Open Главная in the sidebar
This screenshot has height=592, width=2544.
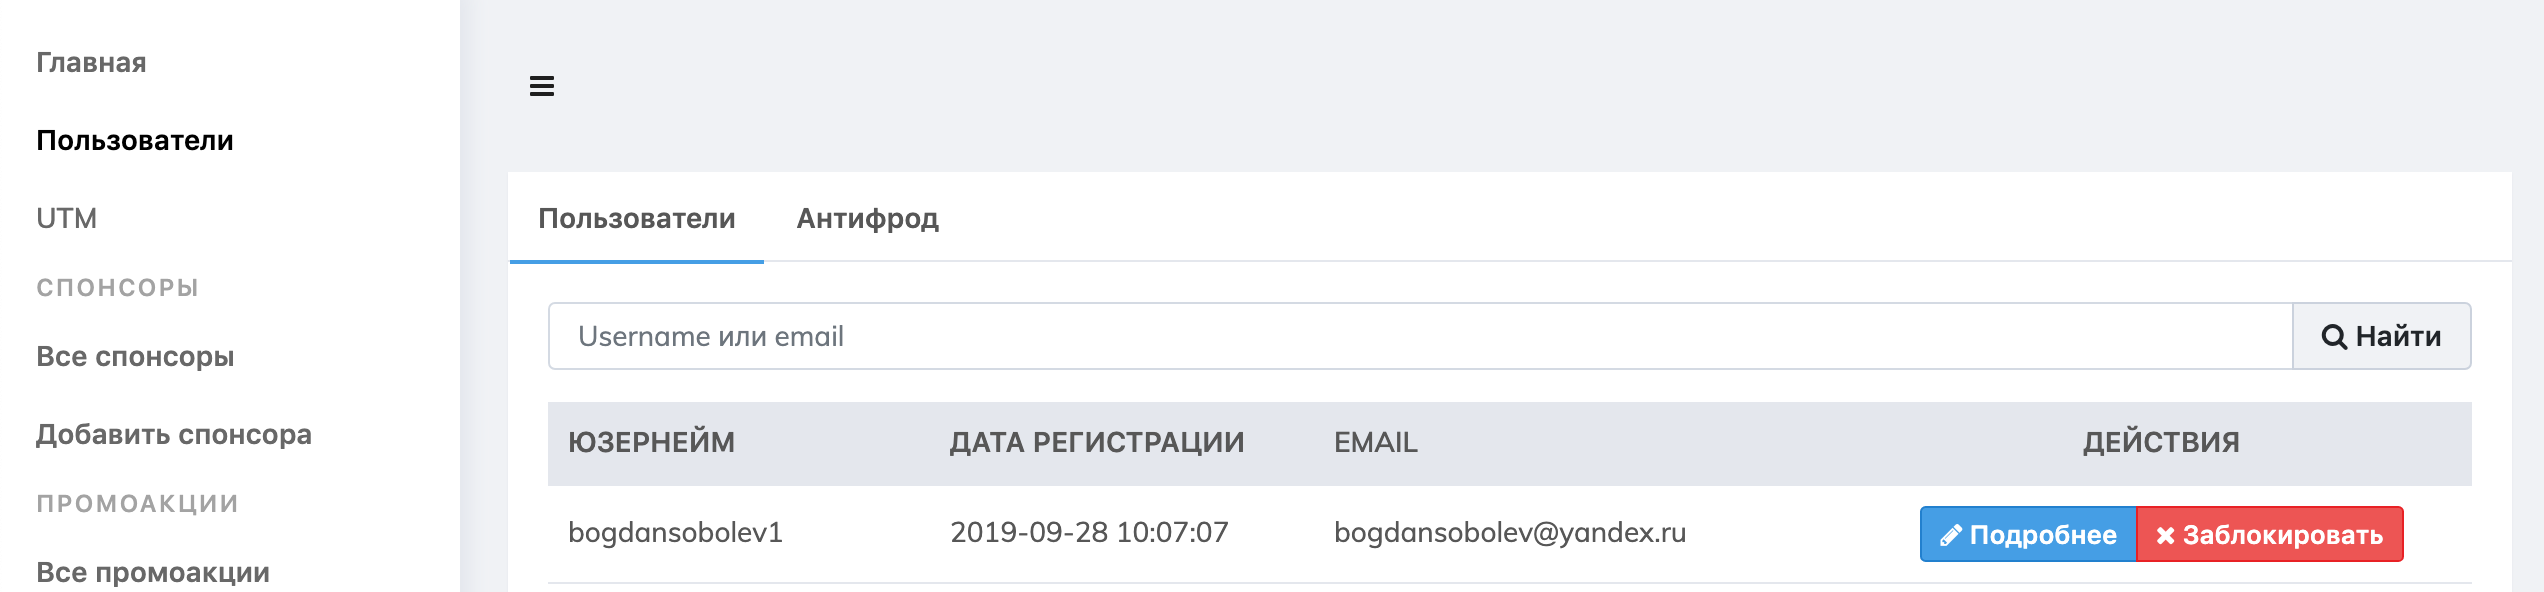pos(91,63)
